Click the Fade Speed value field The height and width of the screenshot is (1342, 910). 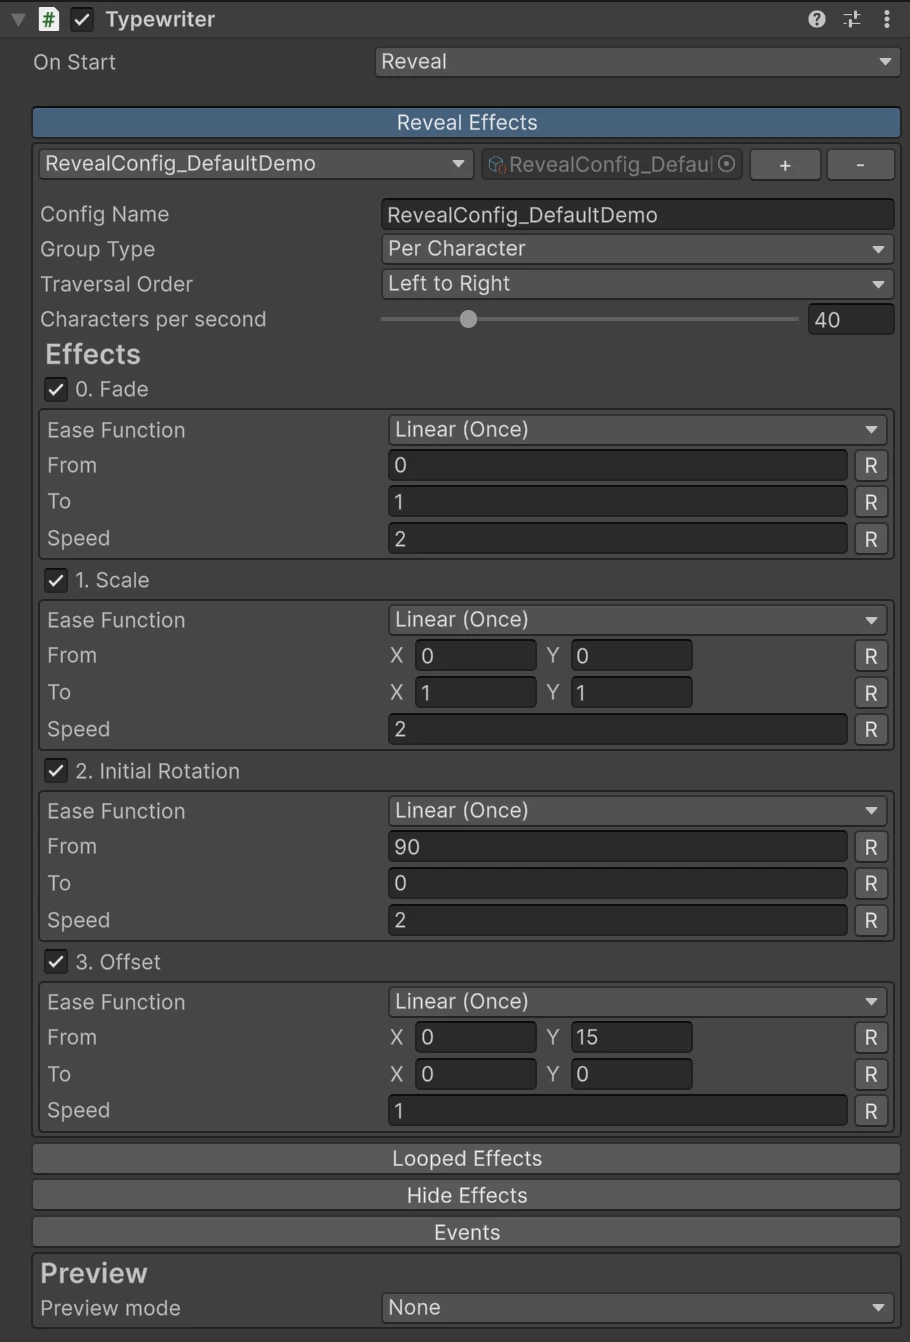click(618, 539)
